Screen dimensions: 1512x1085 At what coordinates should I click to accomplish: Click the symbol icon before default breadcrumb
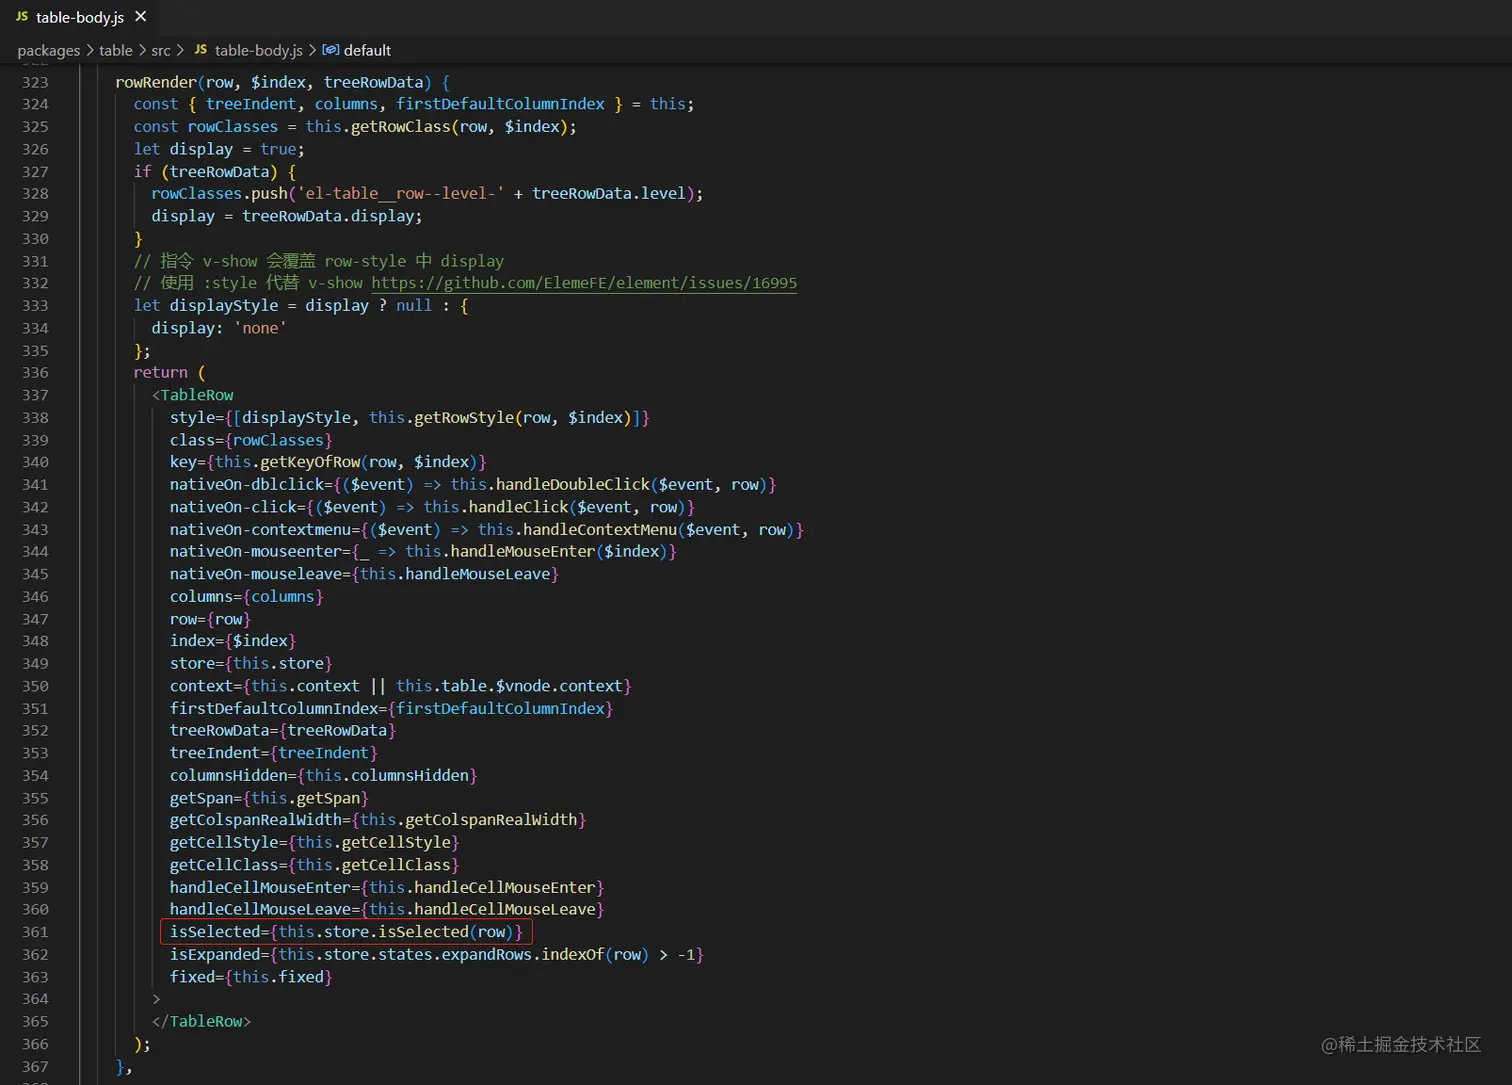pyautogui.click(x=331, y=50)
